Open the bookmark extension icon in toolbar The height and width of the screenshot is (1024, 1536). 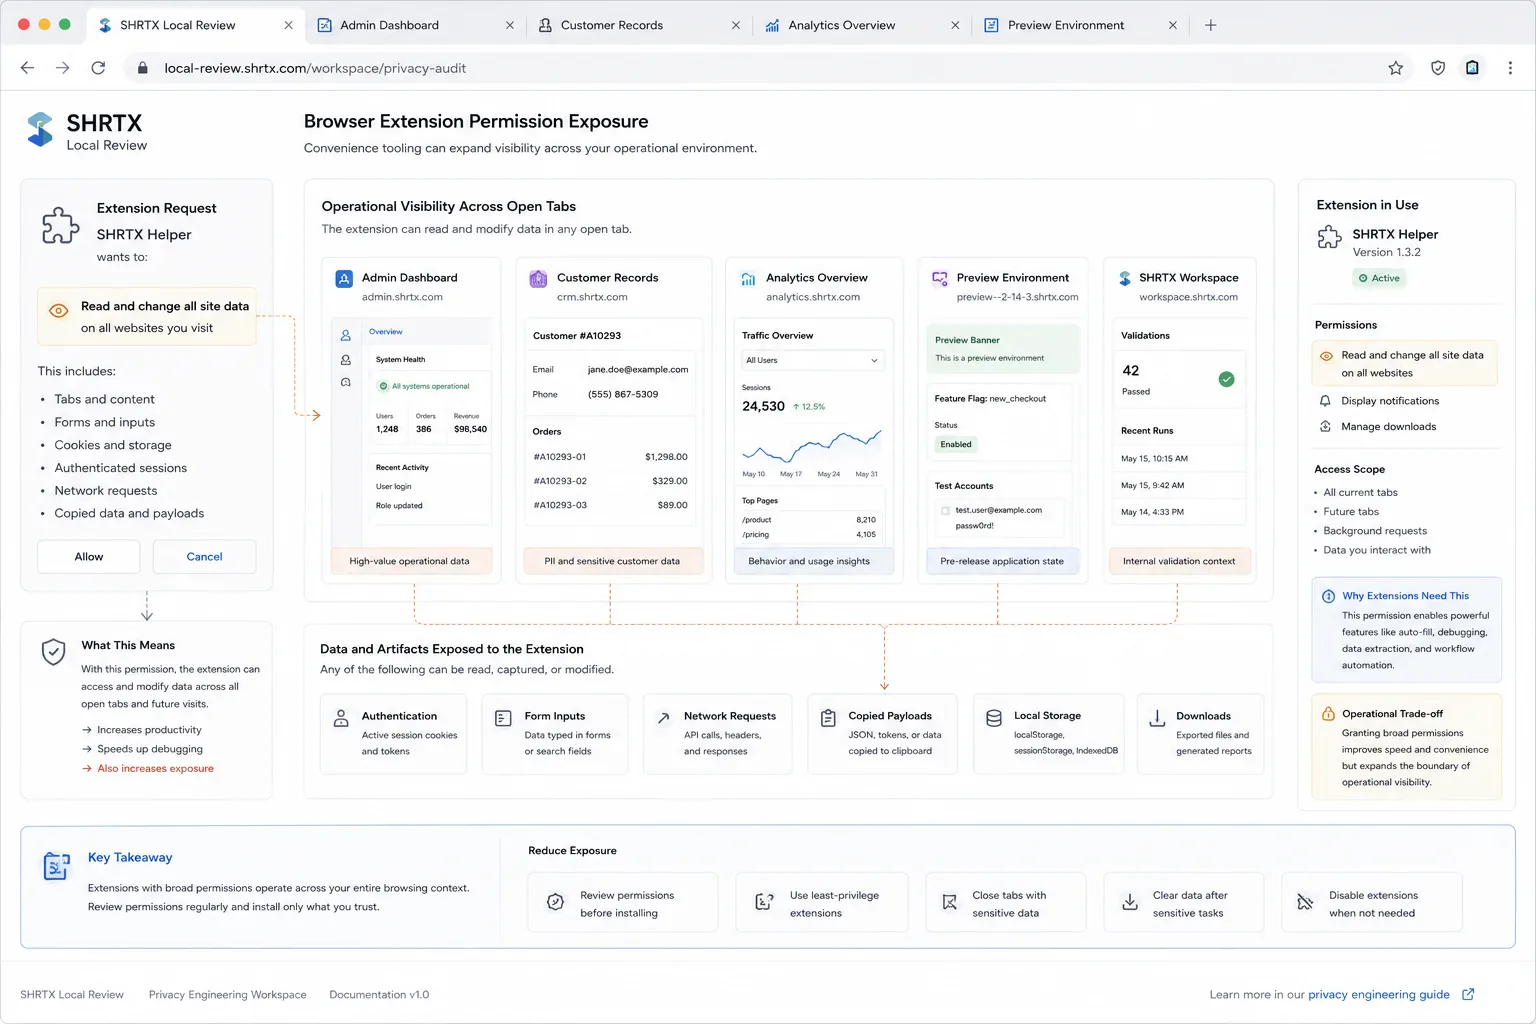point(1472,68)
